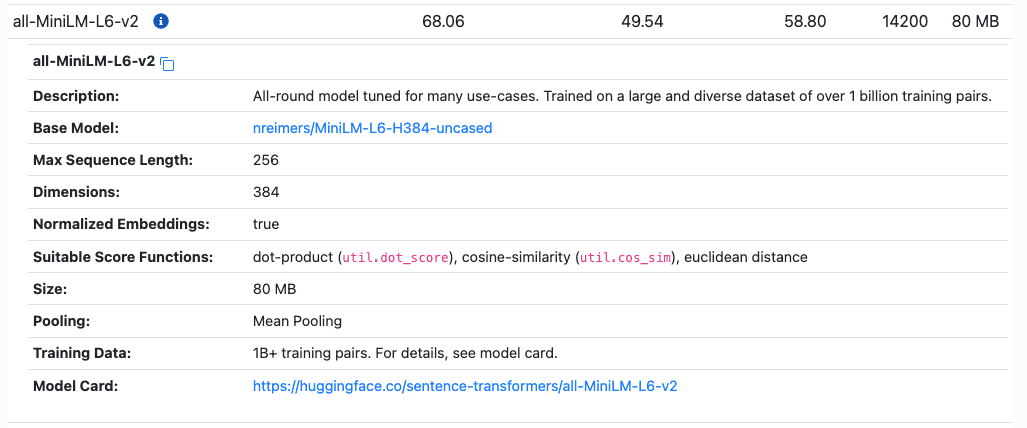Copy the model name using the copy icon

[x=168, y=65]
